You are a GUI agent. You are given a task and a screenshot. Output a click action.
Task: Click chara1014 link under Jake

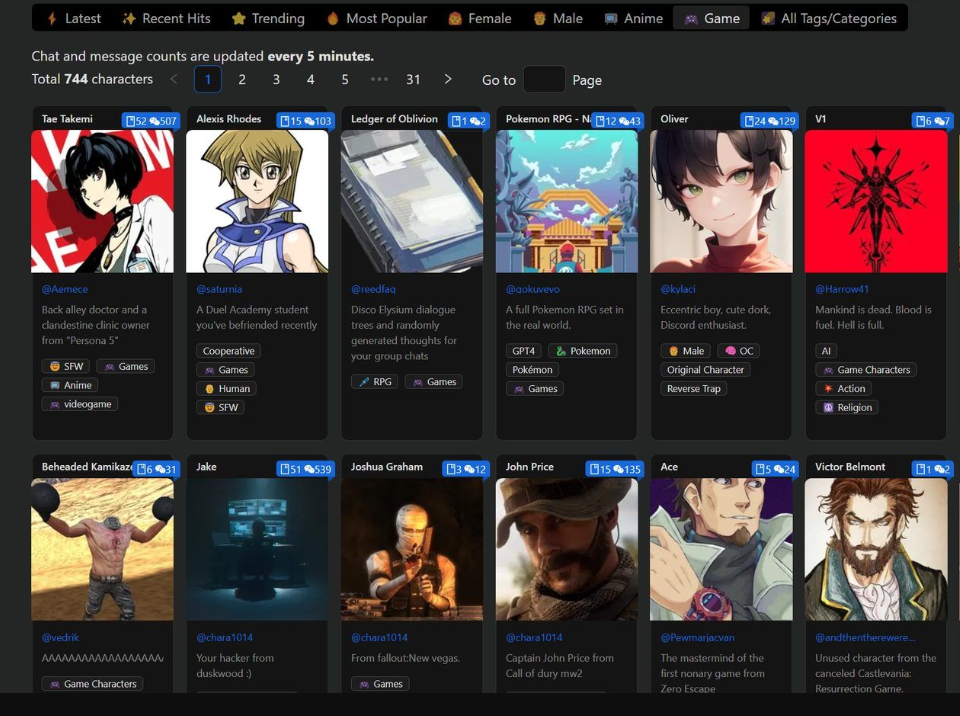coord(225,638)
